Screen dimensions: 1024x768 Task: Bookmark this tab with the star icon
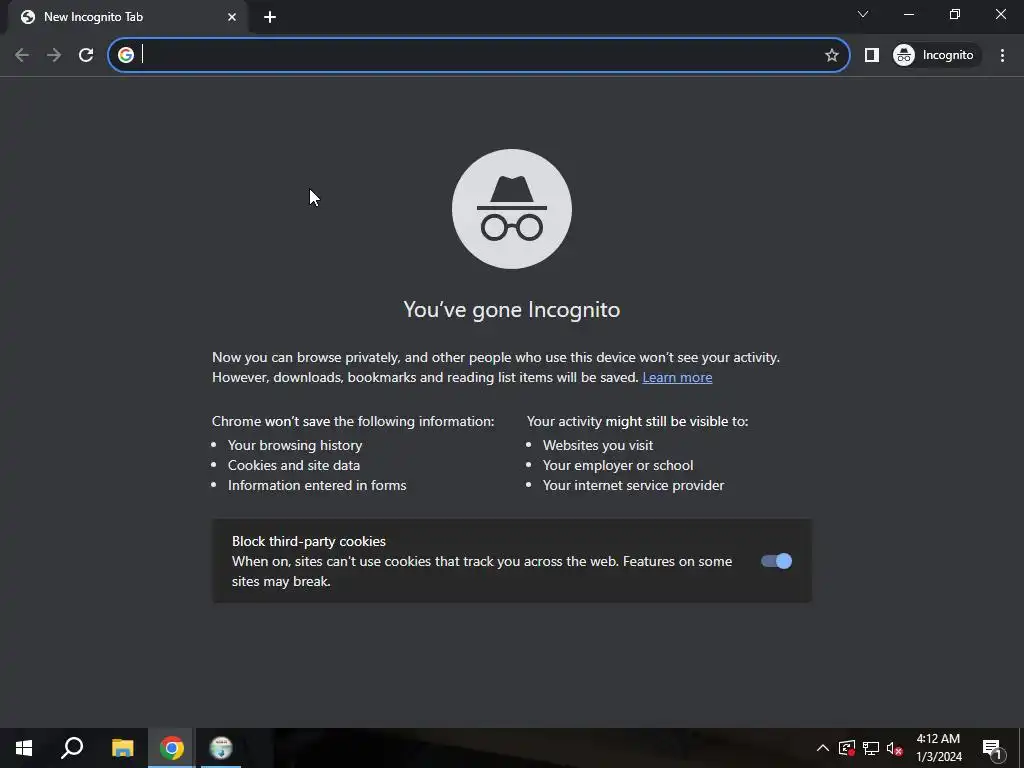831,55
